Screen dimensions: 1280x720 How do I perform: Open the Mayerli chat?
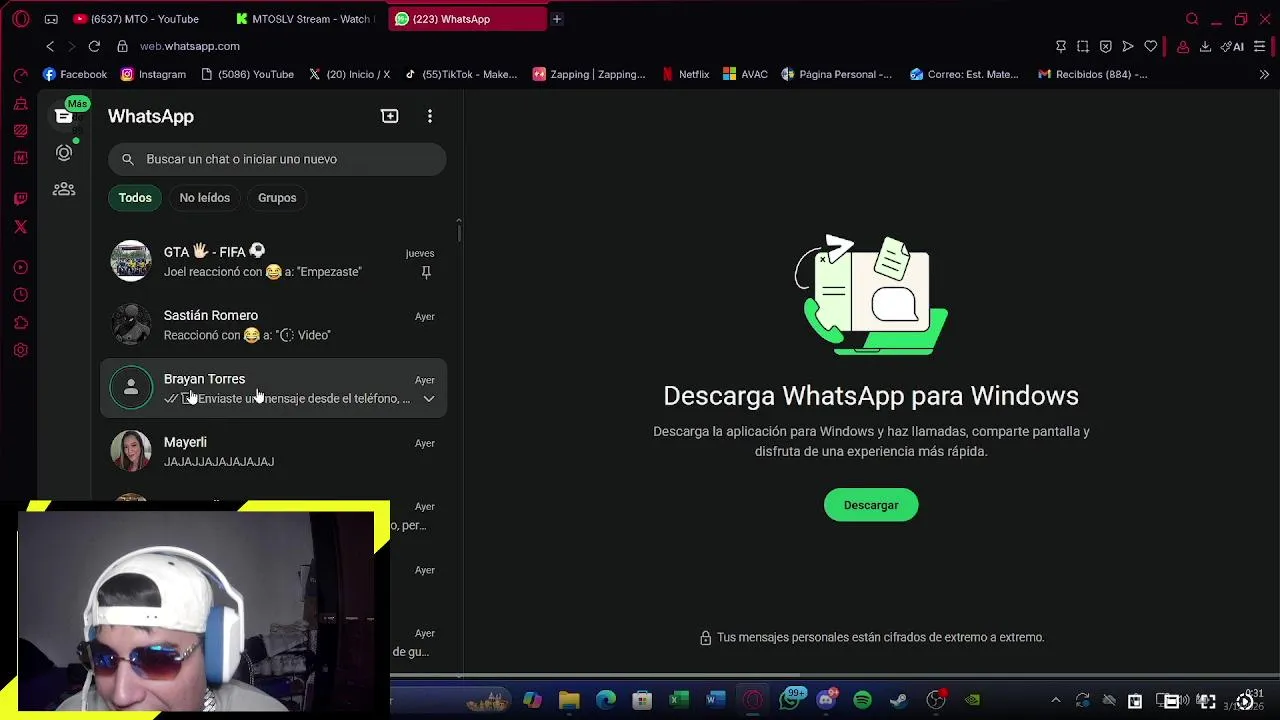pos(273,451)
